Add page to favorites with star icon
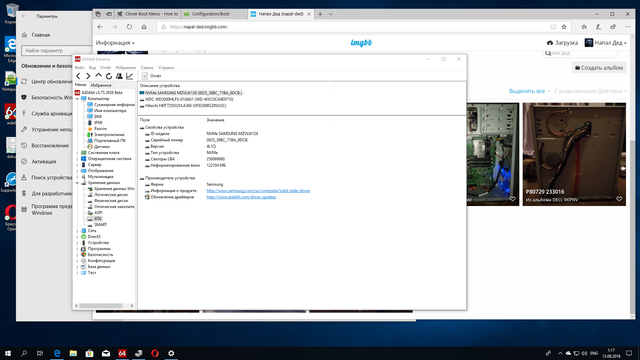Image resolution: width=640 pixels, height=360 pixels. pyautogui.click(x=564, y=27)
